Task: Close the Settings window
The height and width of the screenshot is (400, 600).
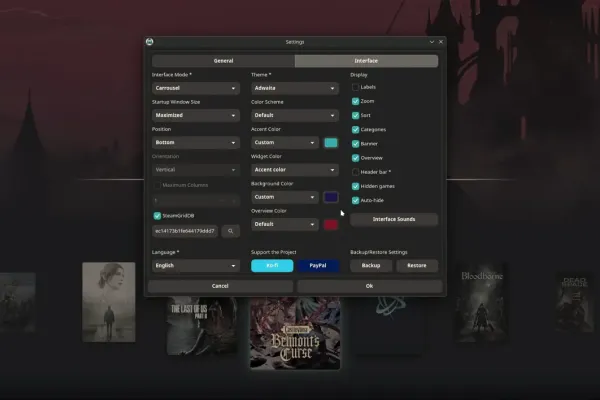Action: tap(441, 42)
